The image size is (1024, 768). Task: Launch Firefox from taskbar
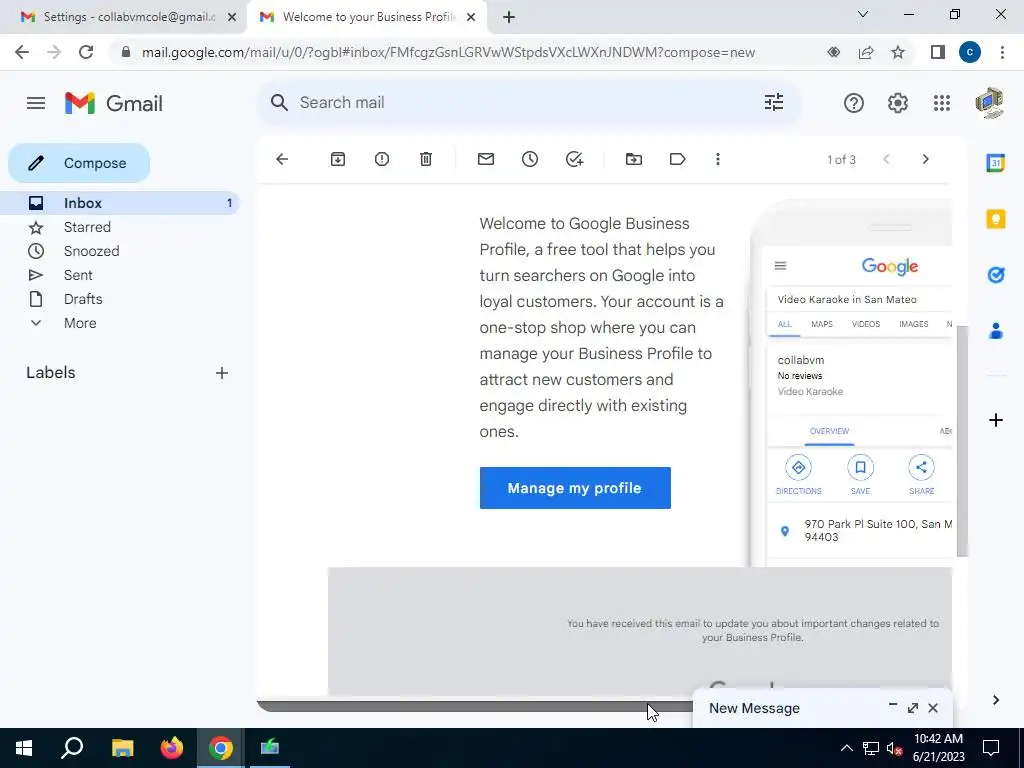pyautogui.click(x=172, y=748)
